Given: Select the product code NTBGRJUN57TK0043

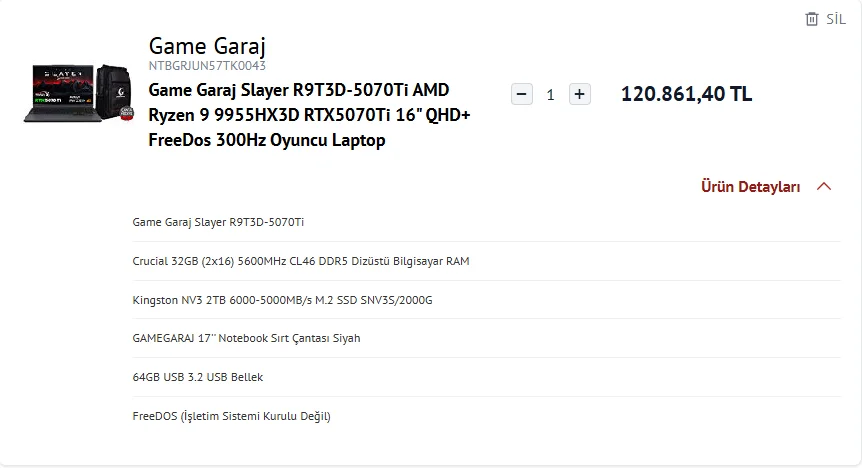Looking at the screenshot, I should [207, 65].
